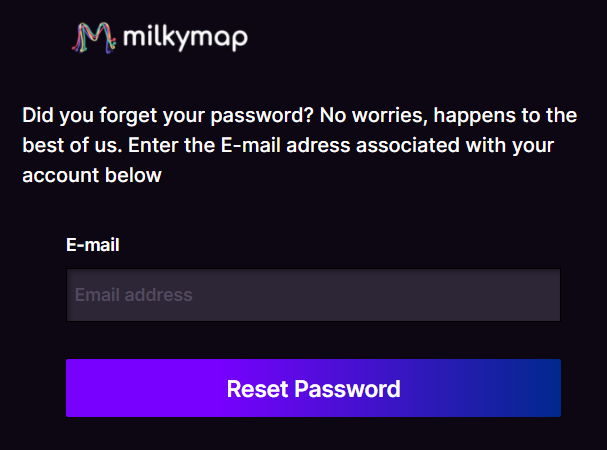The width and height of the screenshot is (607, 450).
Task: Click the letter "m" starting milkymap
Action: 134,38
